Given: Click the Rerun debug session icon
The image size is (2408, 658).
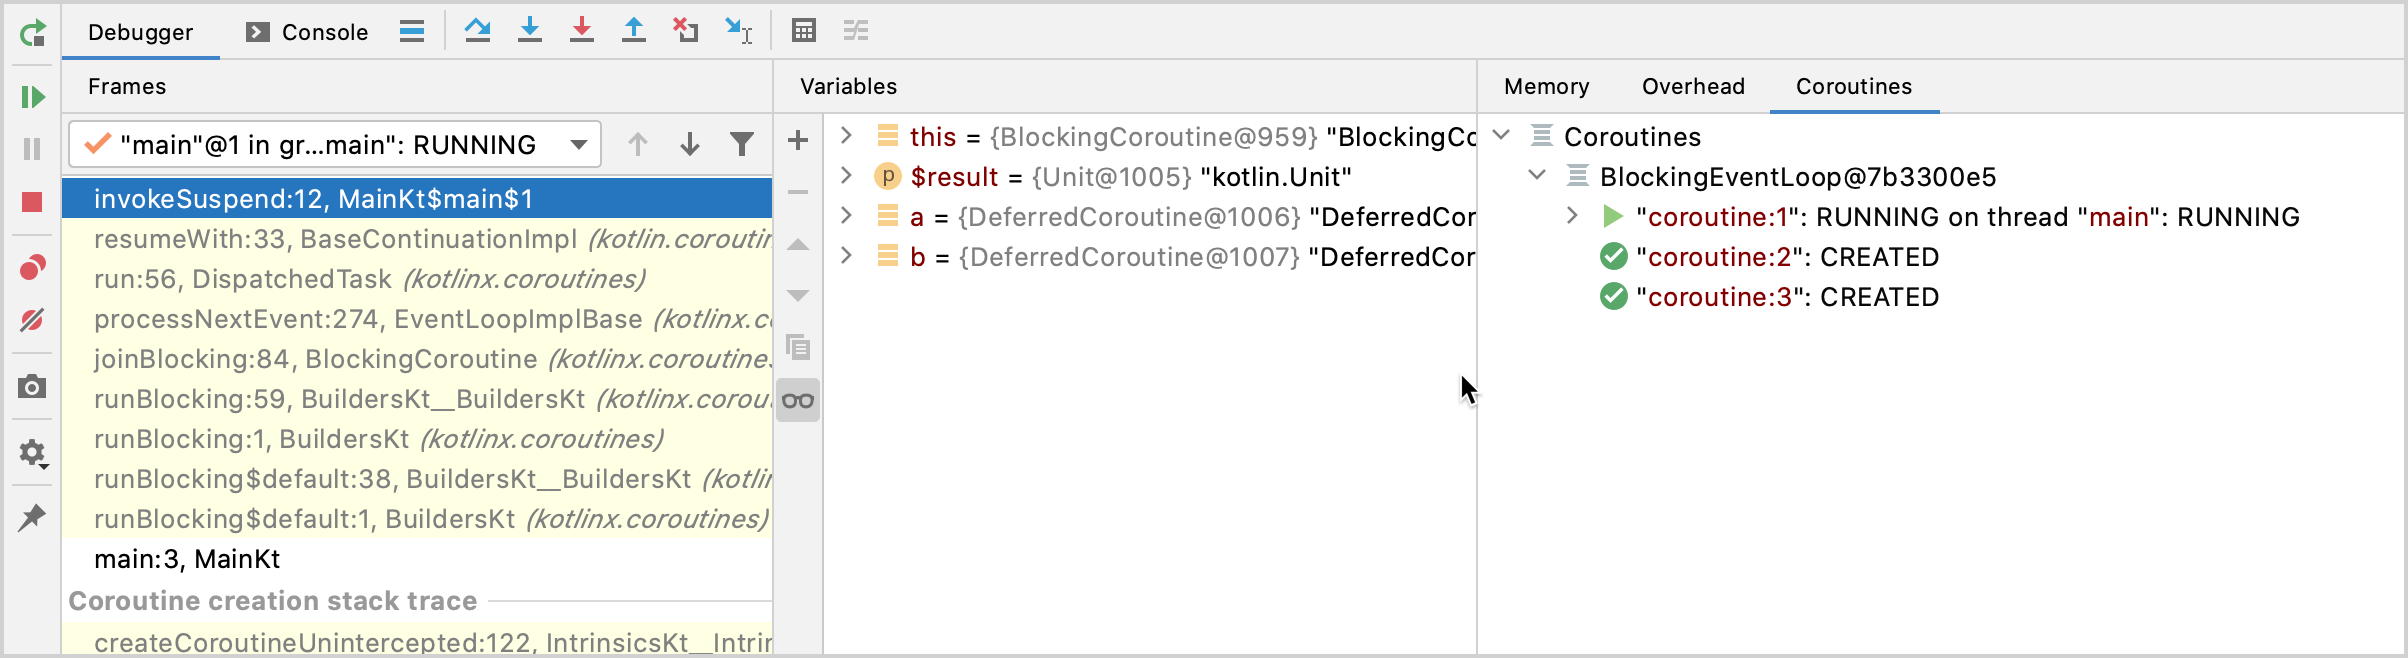Looking at the screenshot, I should (32, 33).
